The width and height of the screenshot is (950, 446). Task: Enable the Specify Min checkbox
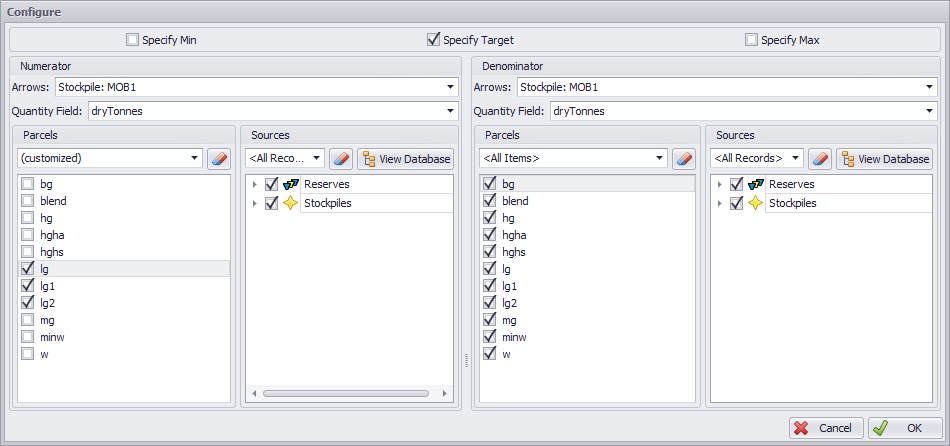[x=133, y=40]
